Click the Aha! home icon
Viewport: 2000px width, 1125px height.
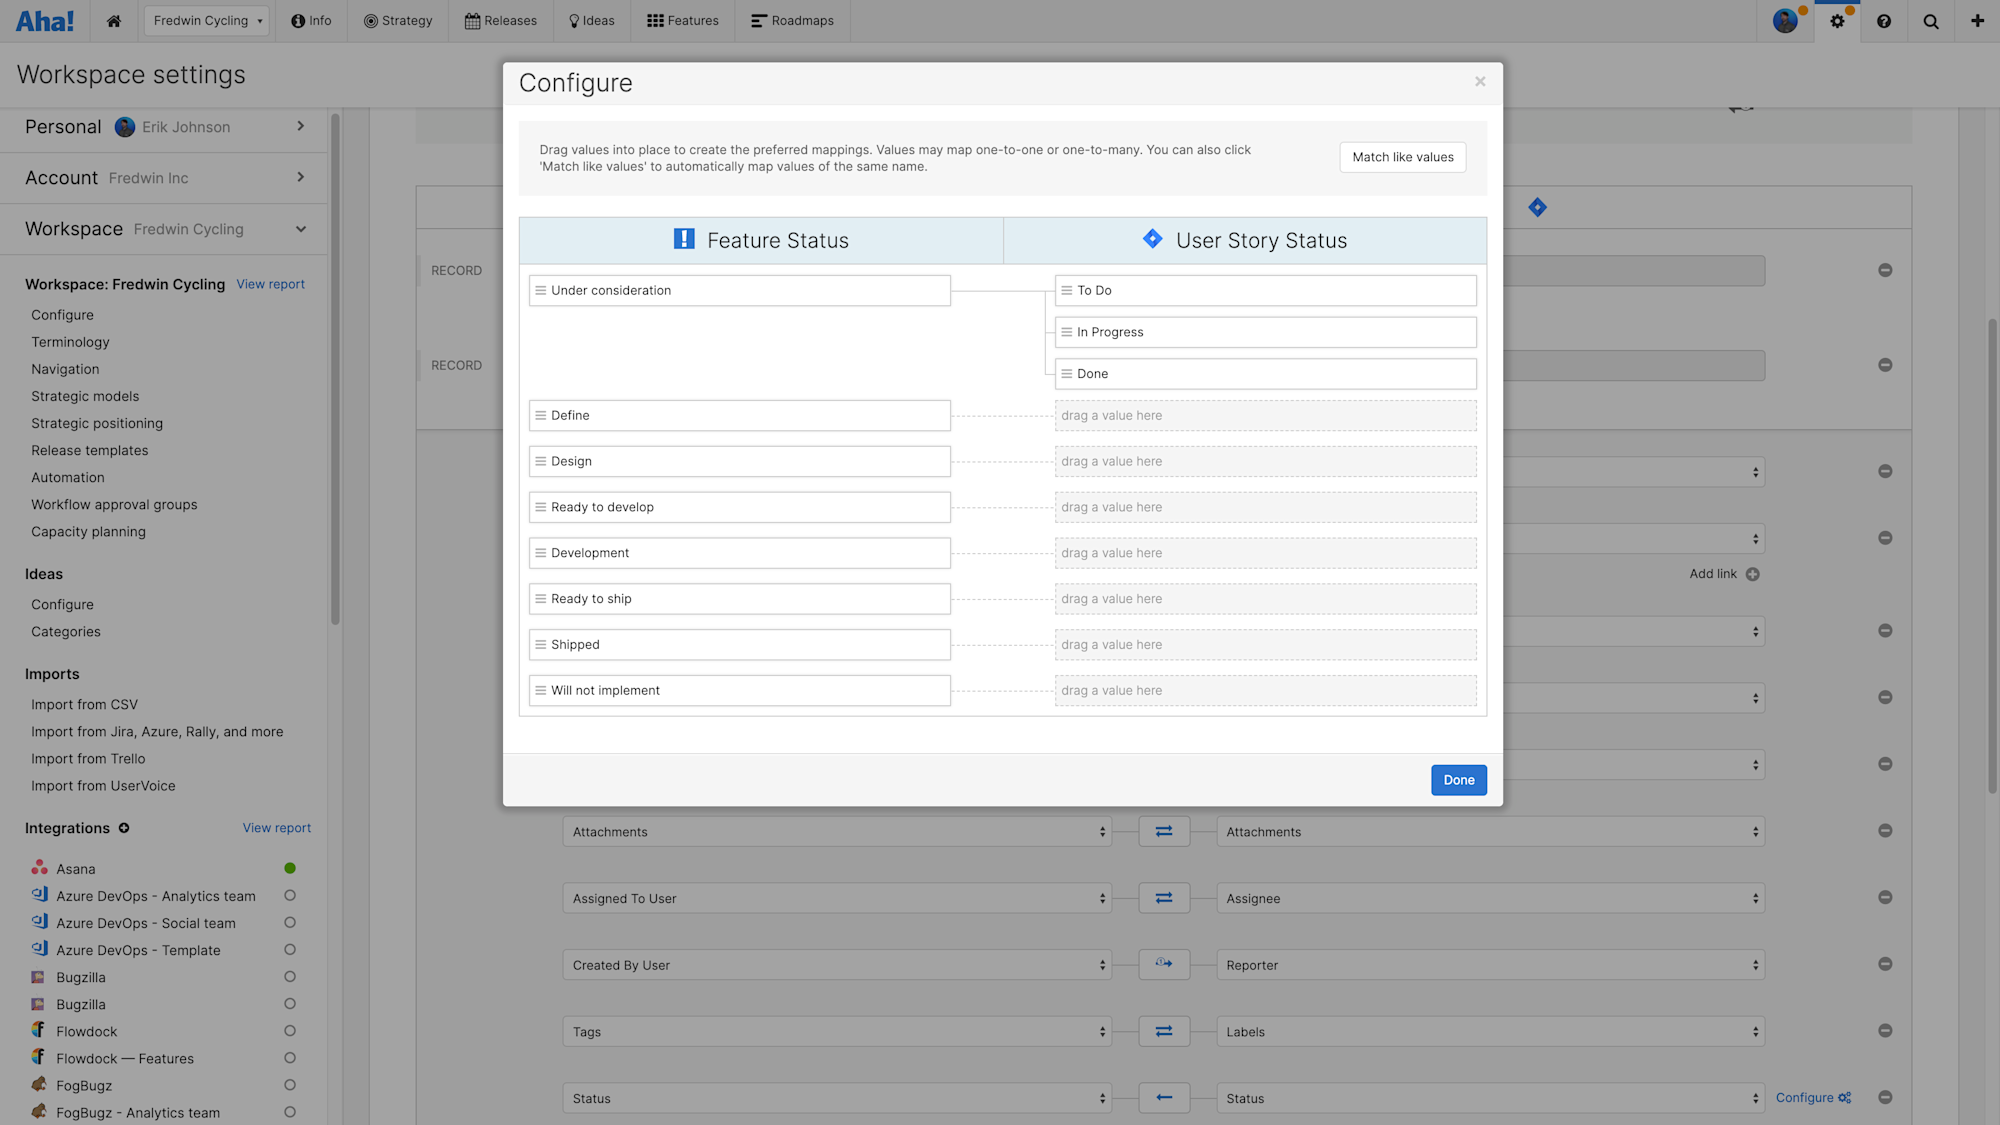(x=113, y=20)
